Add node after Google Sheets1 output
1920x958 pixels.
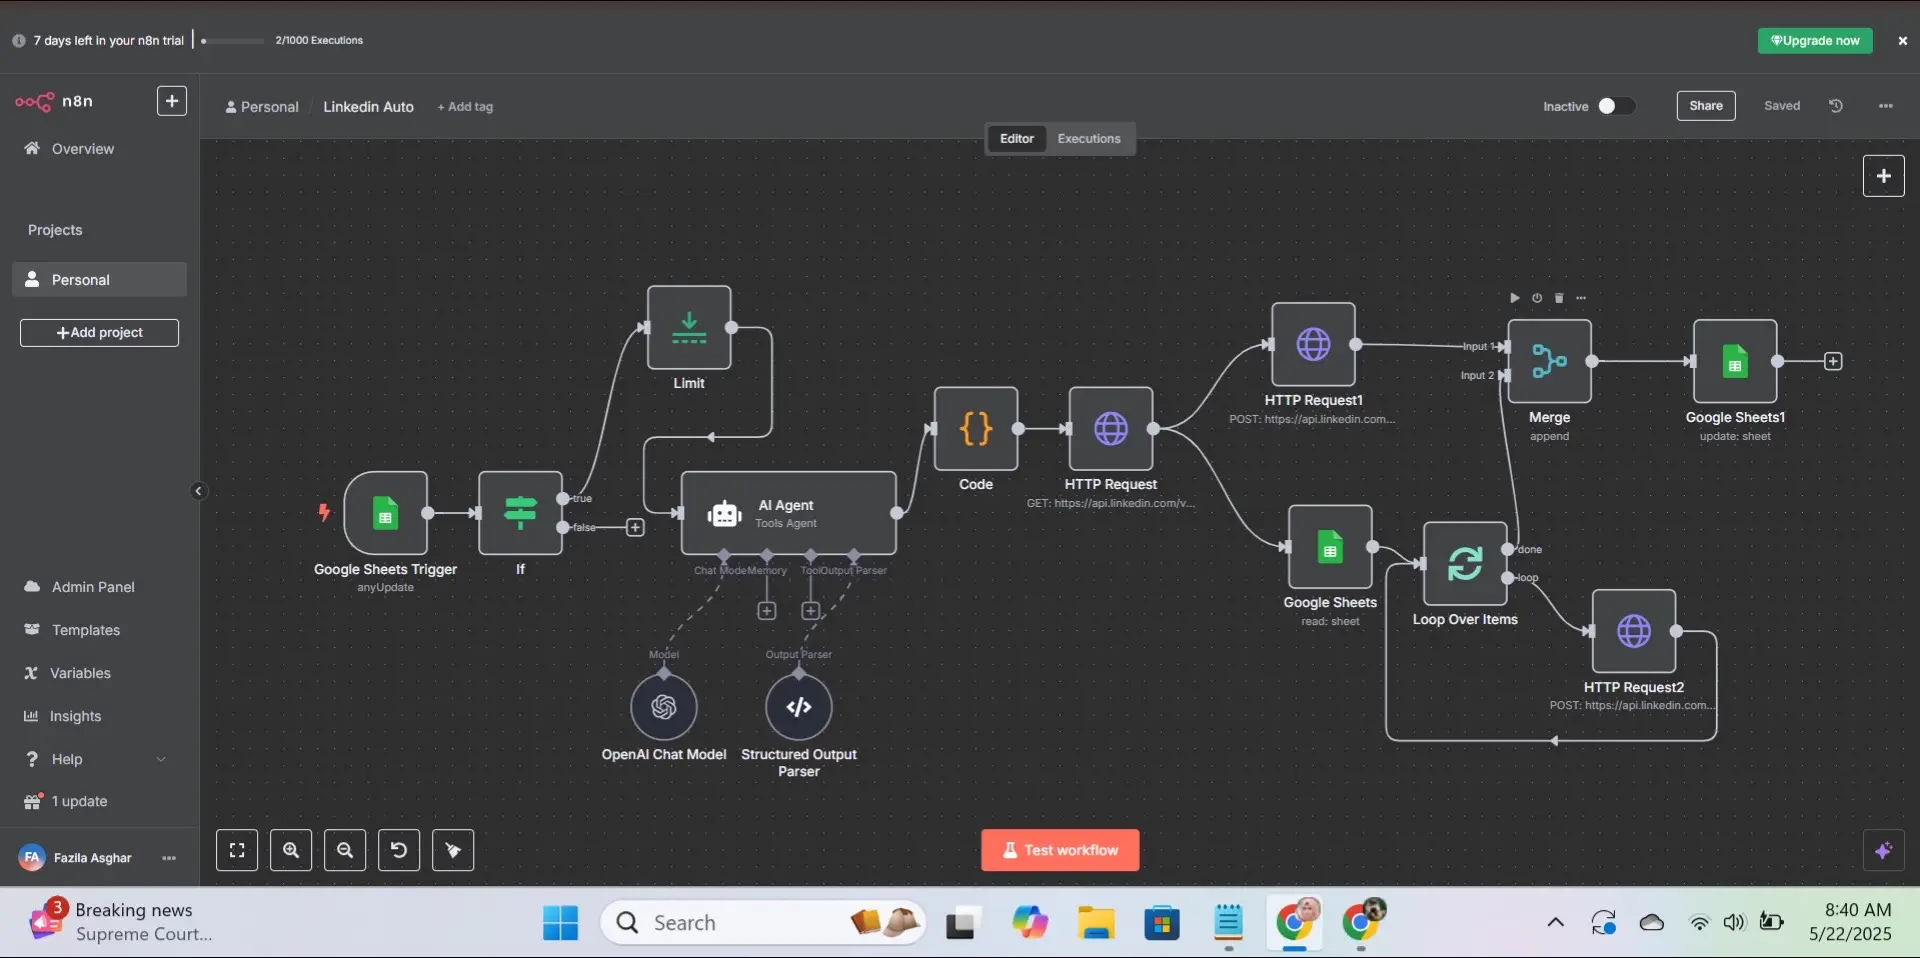[x=1833, y=361]
